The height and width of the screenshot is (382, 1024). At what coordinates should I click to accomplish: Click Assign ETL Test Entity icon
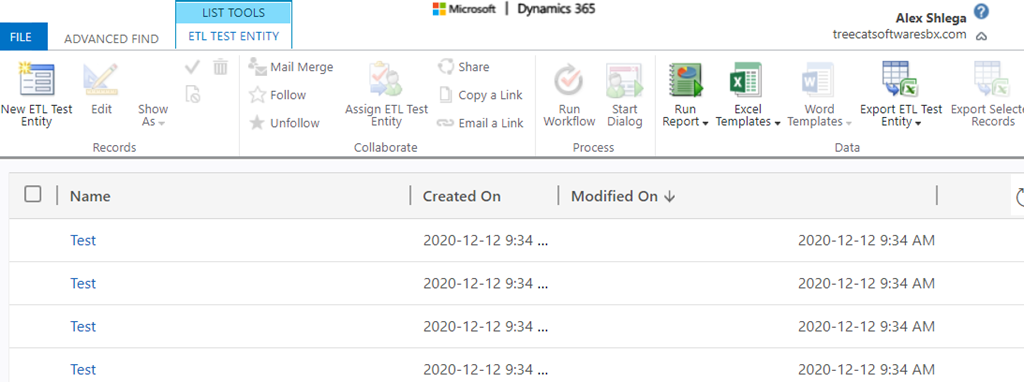click(385, 80)
